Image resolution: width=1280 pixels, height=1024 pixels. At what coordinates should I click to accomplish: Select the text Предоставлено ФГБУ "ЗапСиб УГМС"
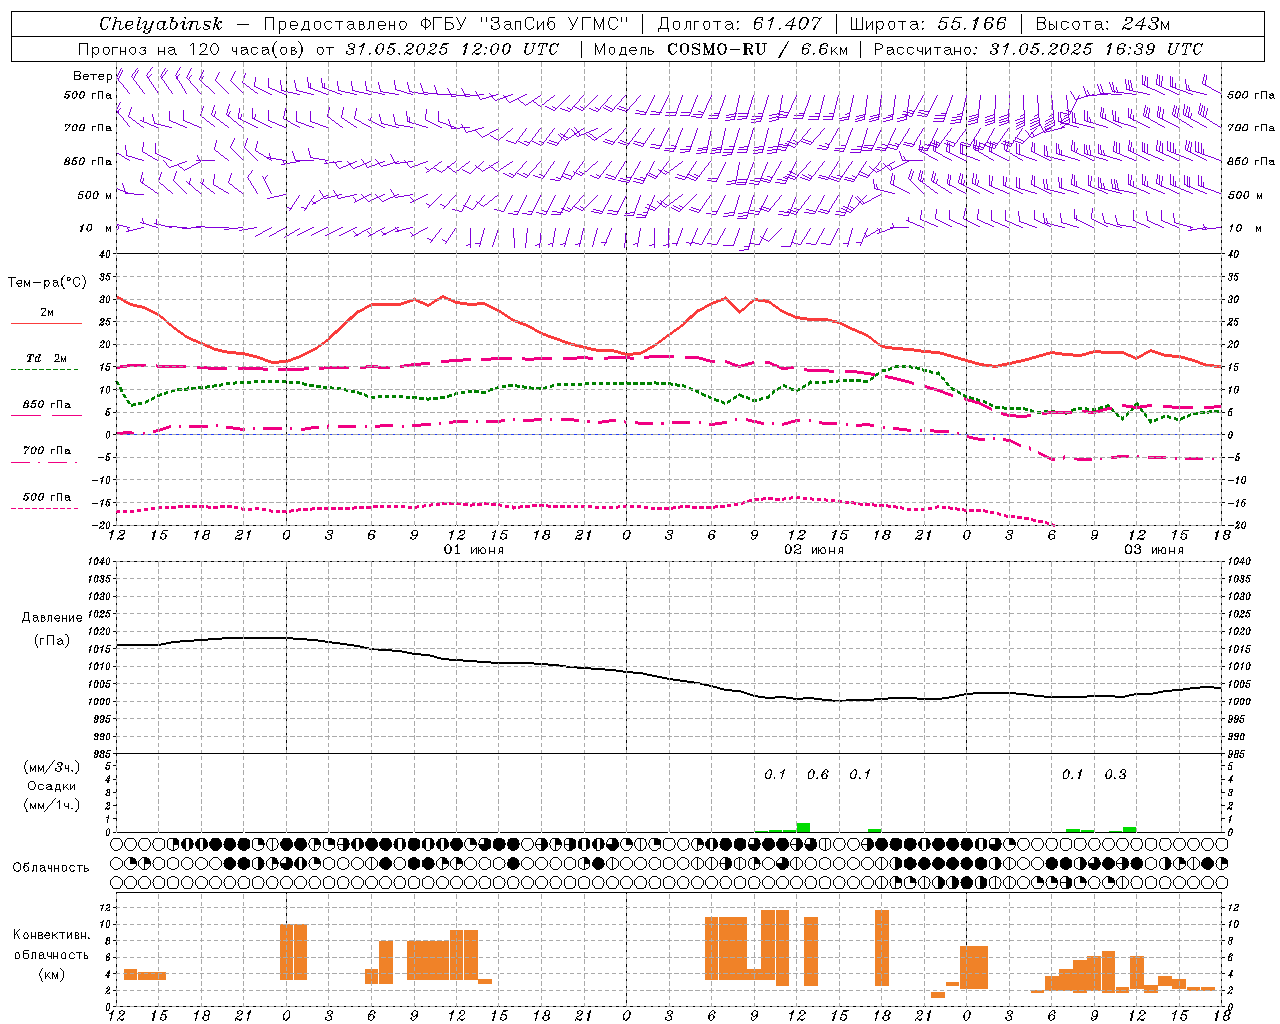tap(445, 24)
